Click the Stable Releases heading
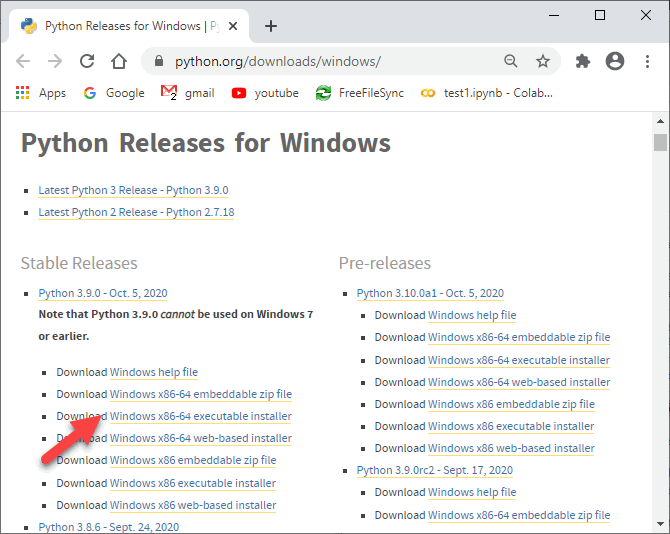Screen dimensions: 670x534 pos(79,263)
